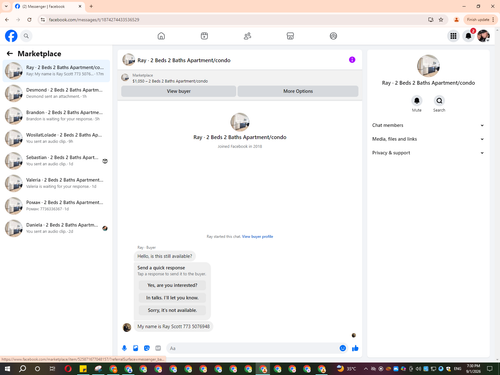Click Finish update button in Chrome
This screenshot has width=500, height=375.
click(x=480, y=20)
